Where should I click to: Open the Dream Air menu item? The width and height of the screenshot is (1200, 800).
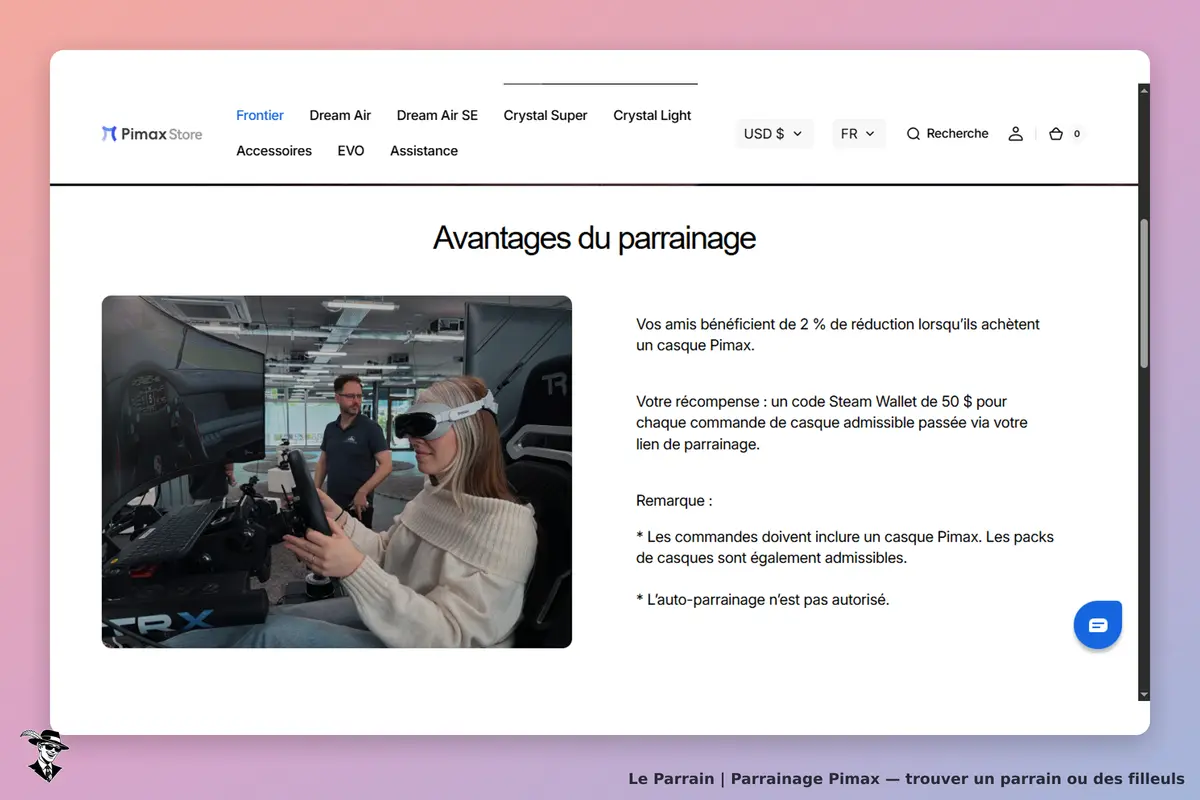pos(340,115)
